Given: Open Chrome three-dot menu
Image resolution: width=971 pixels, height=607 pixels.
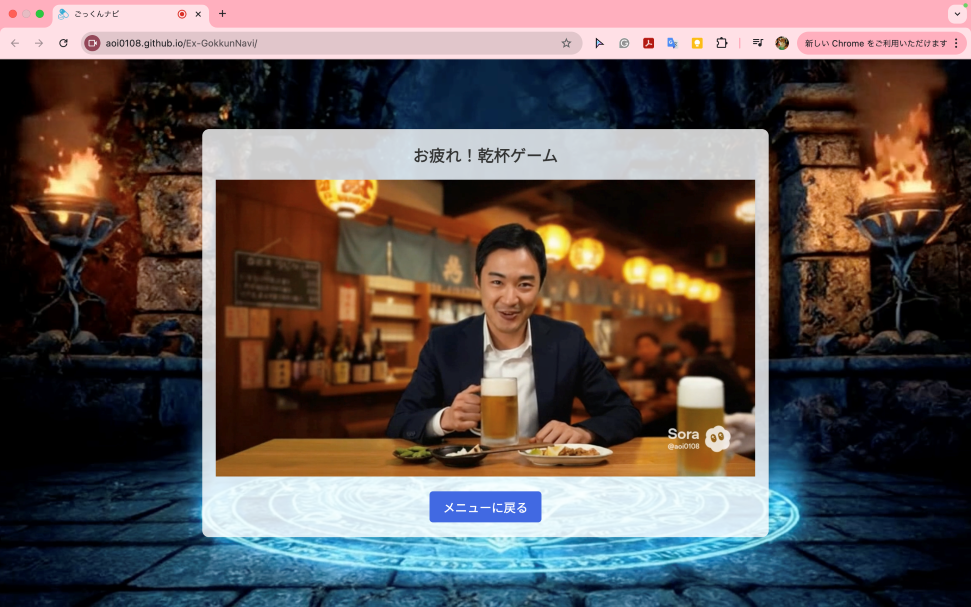Looking at the screenshot, I should click(x=956, y=43).
